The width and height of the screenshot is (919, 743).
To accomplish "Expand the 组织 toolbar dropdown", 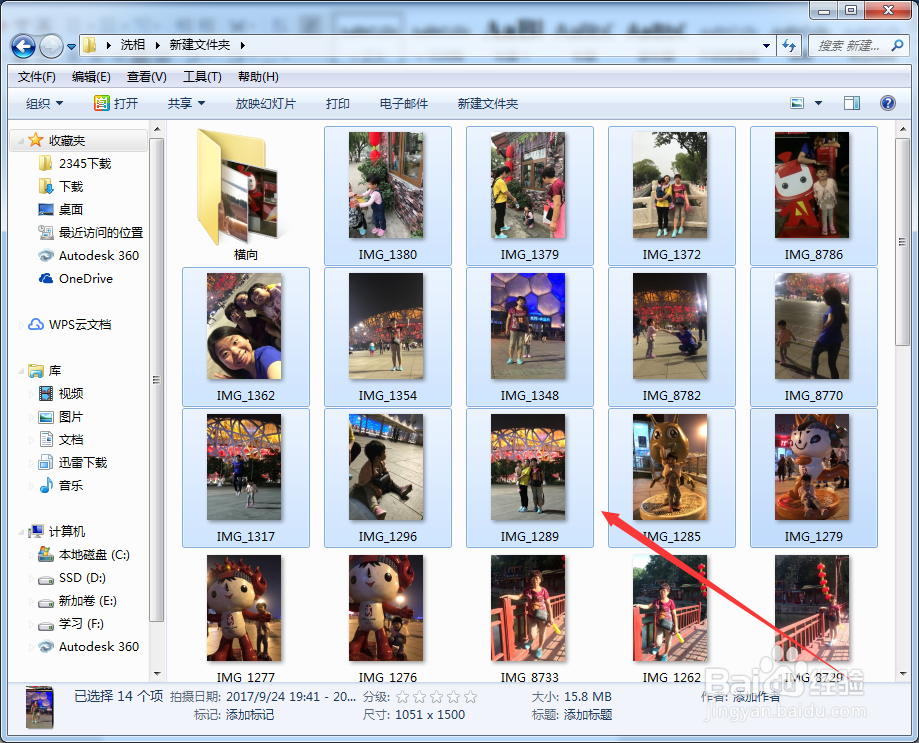I will (45, 104).
